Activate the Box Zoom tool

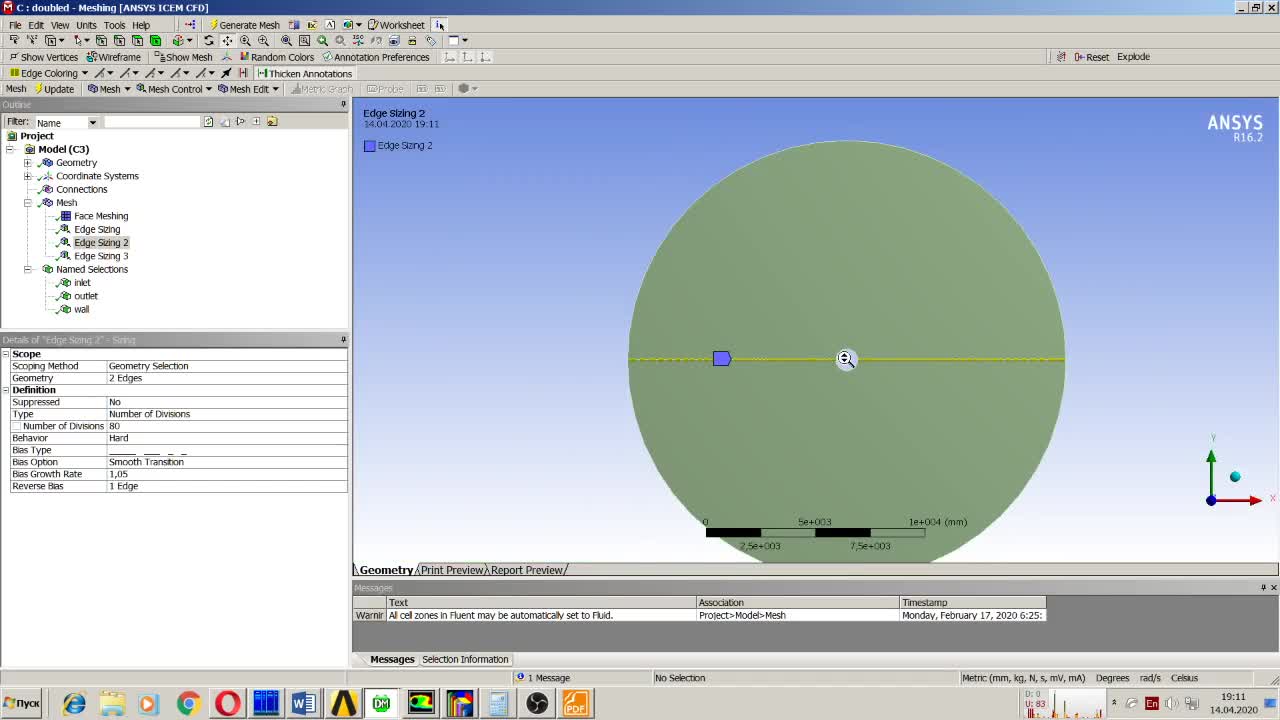(263, 41)
